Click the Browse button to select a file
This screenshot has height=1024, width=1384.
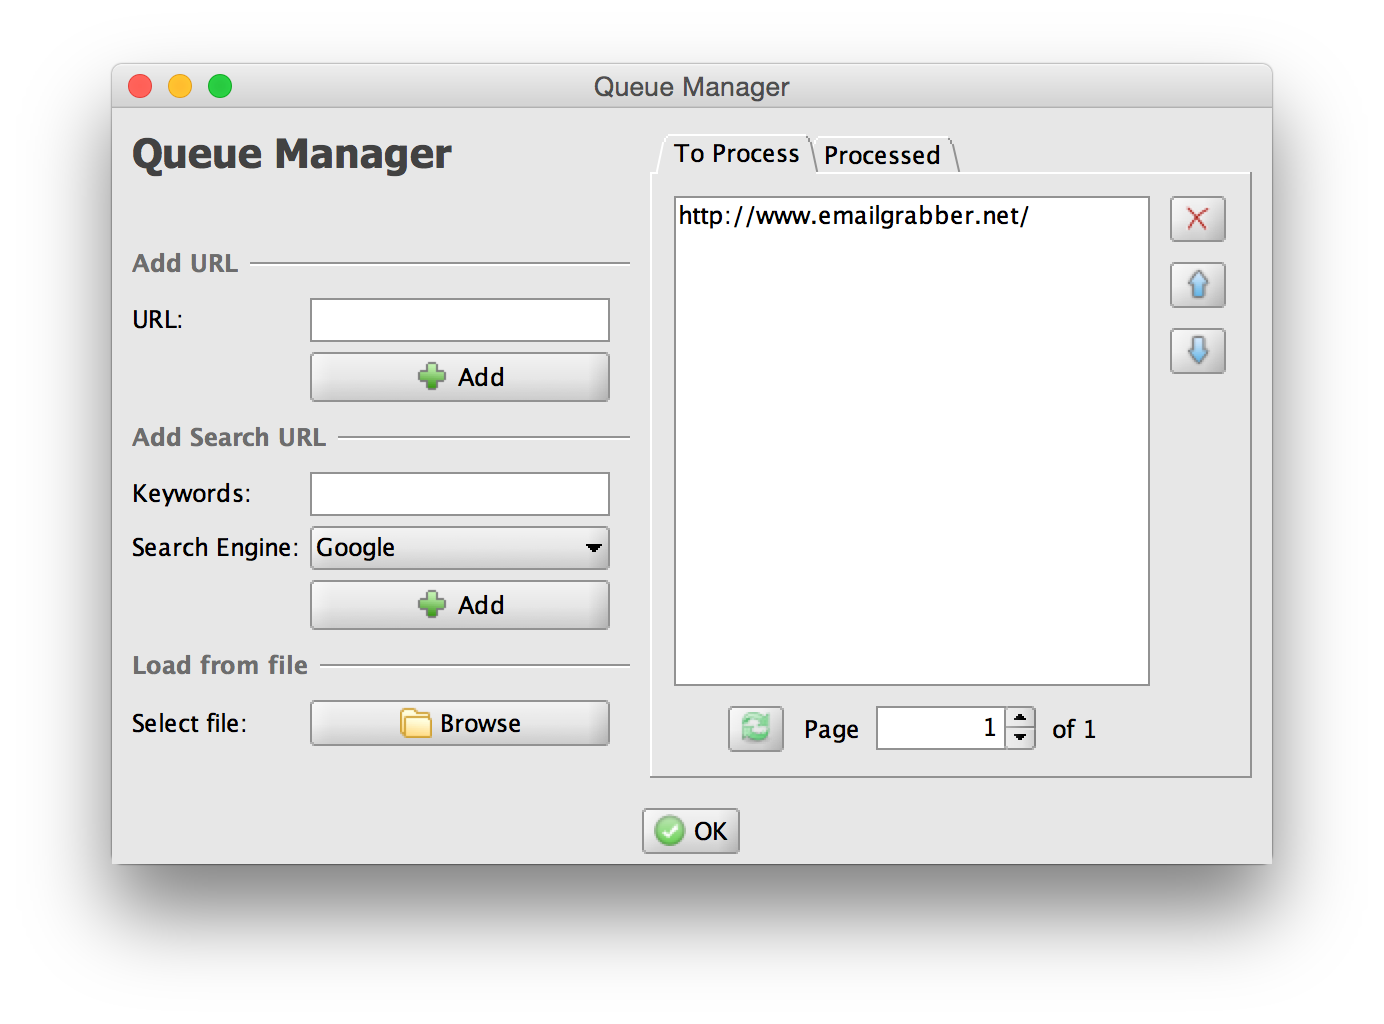coord(460,723)
